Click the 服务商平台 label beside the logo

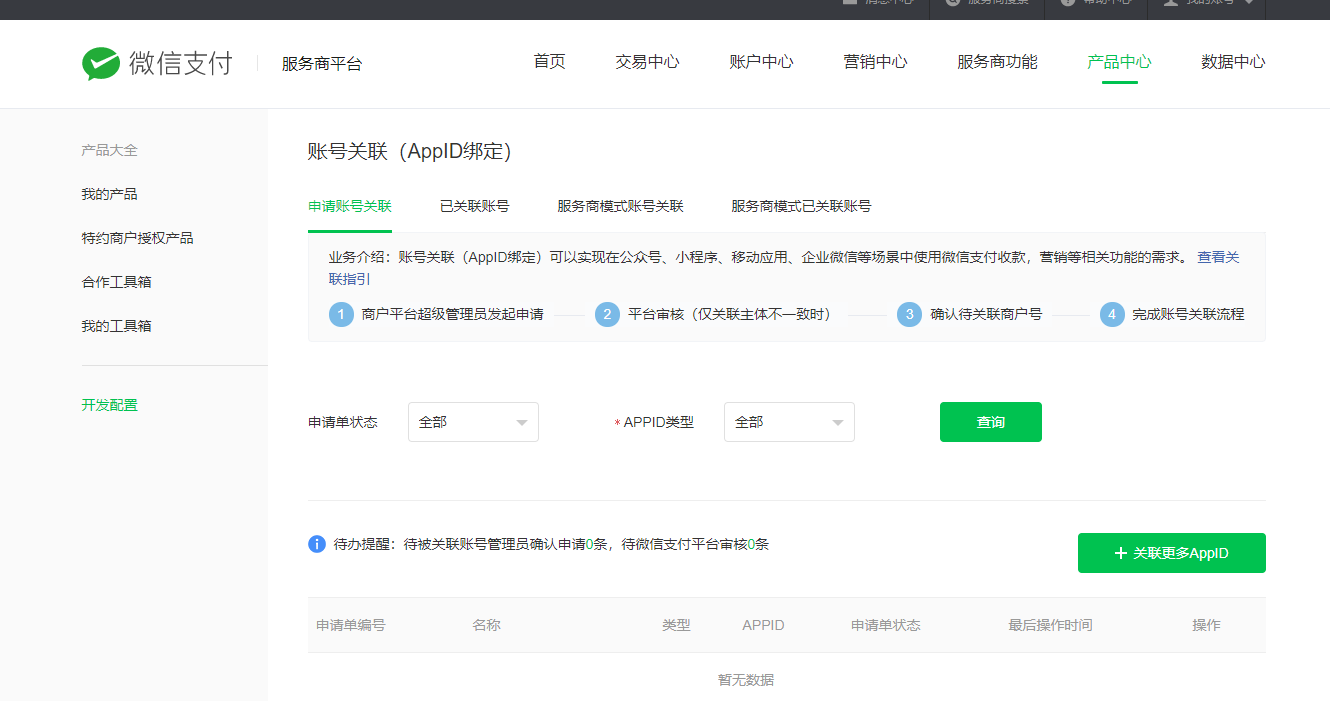pos(322,64)
